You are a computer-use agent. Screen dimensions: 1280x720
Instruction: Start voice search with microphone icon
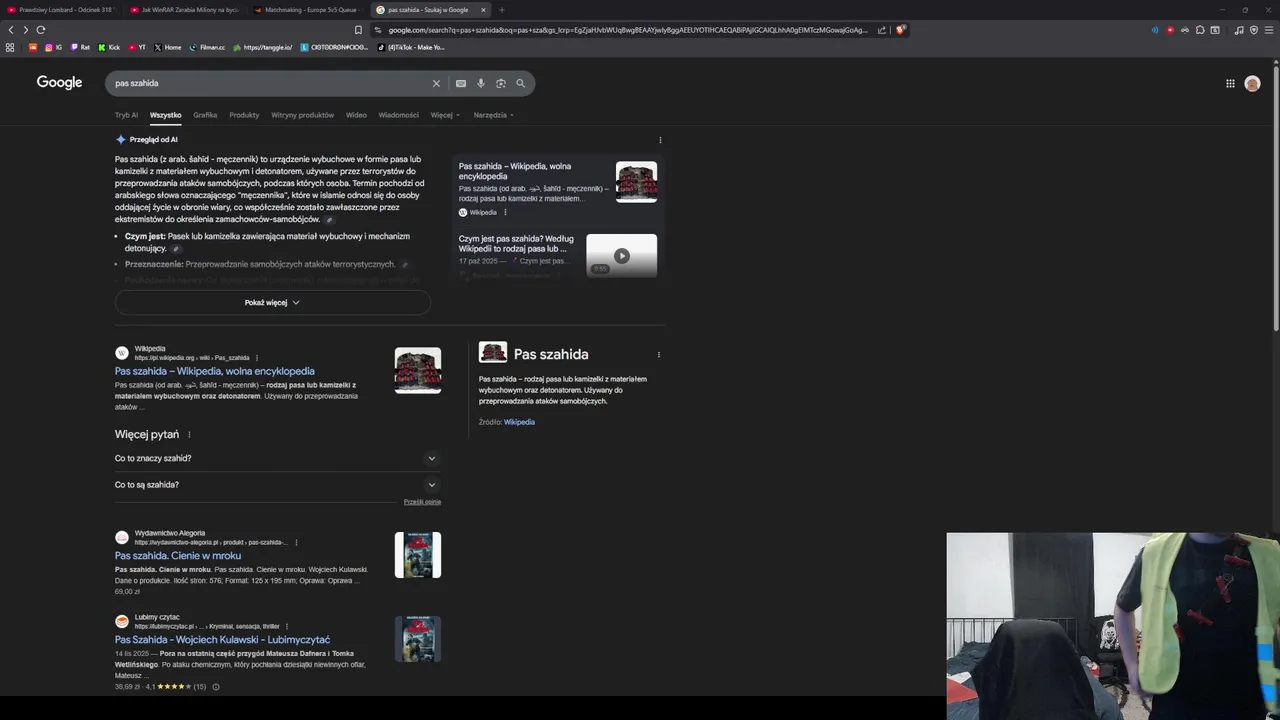(x=481, y=84)
